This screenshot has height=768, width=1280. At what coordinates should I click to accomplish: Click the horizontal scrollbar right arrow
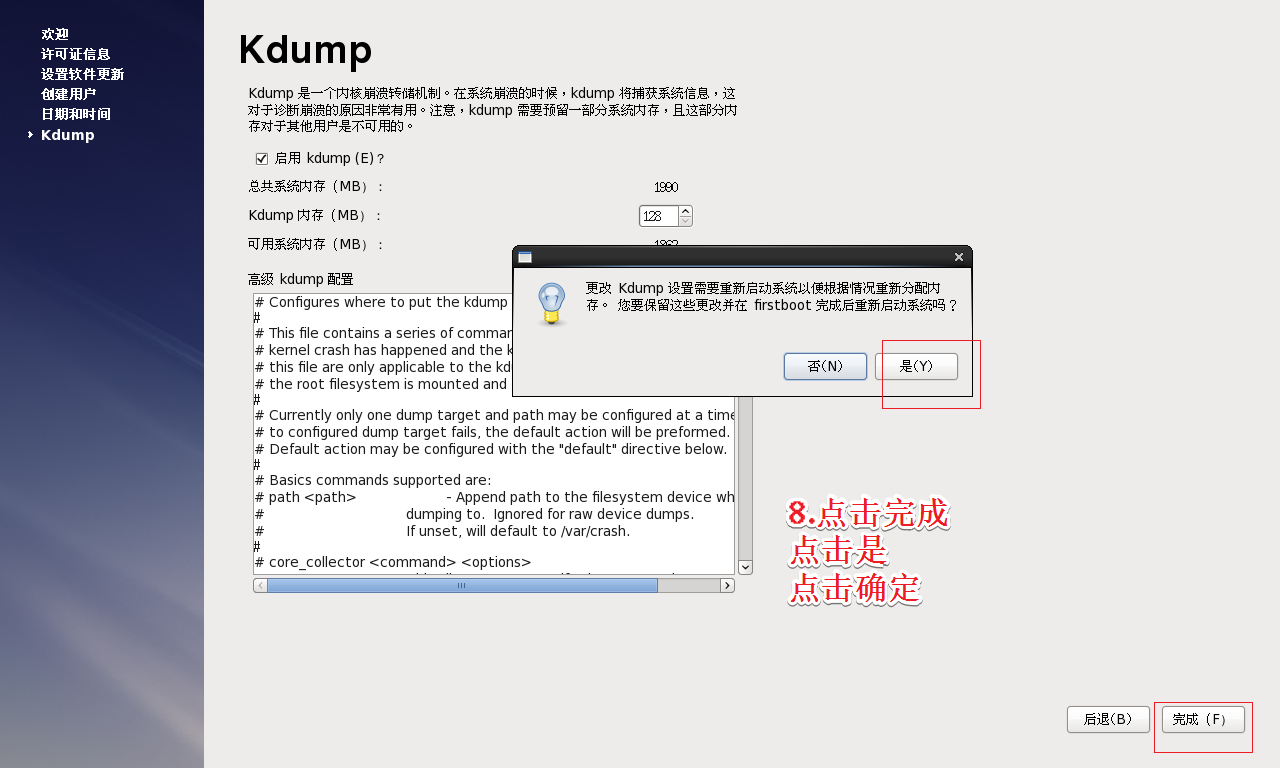(x=727, y=585)
